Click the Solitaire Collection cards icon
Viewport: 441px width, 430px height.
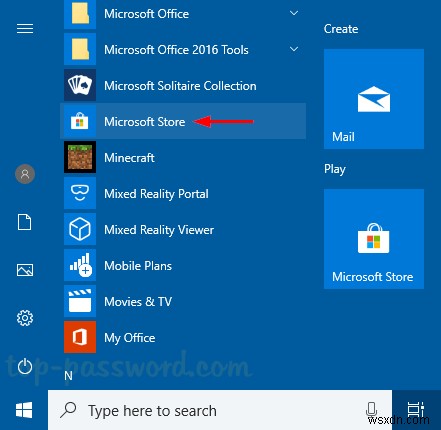click(x=80, y=85)
